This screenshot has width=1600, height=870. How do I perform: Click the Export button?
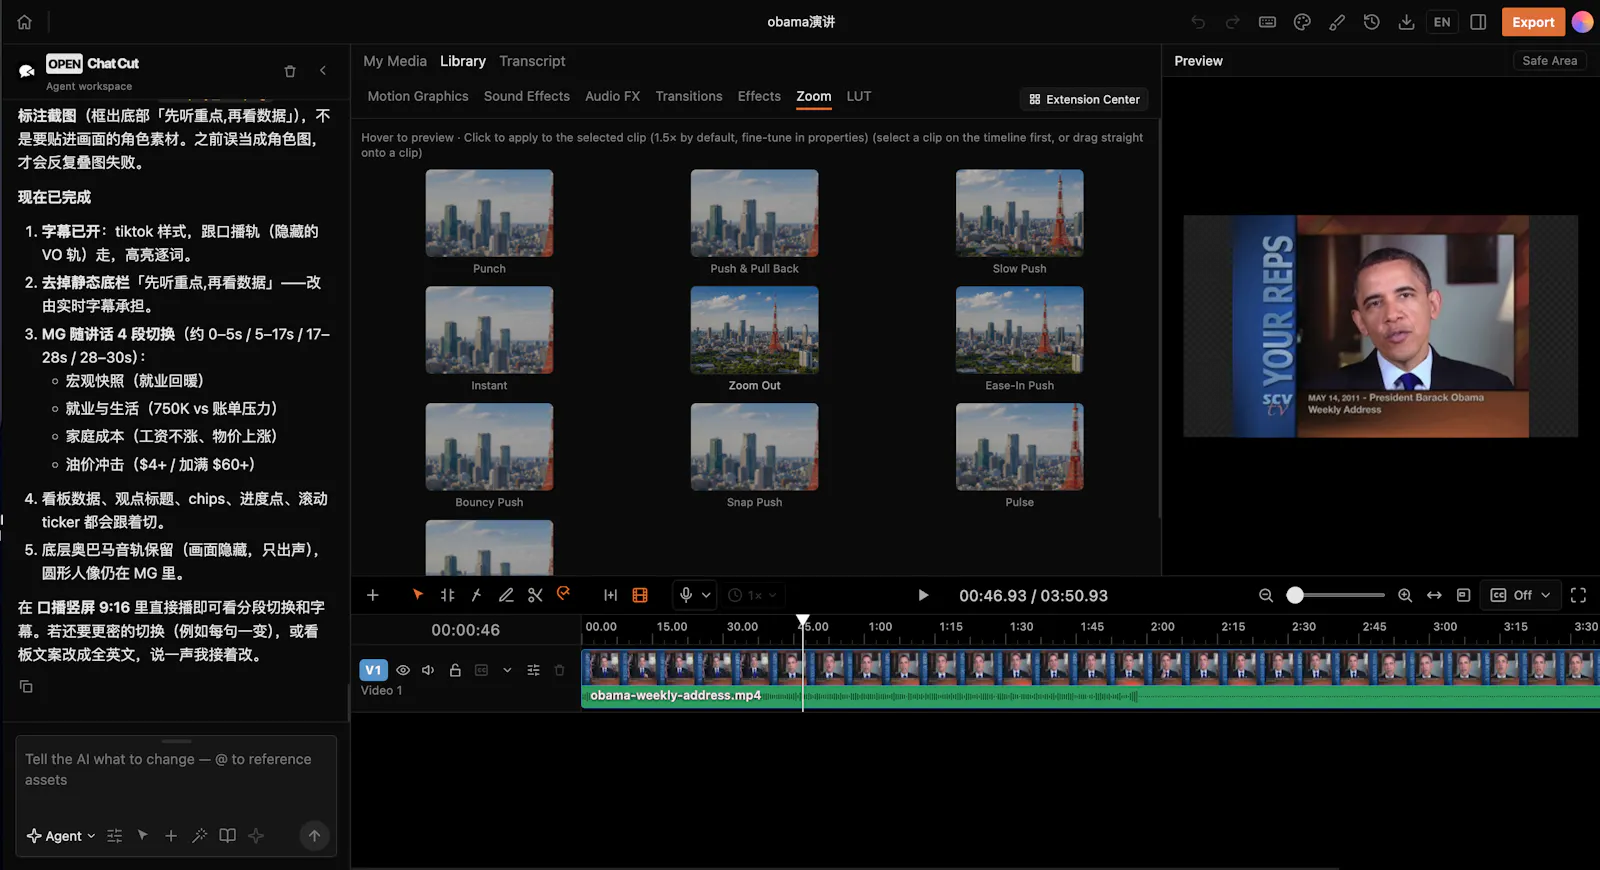pos(1533,22)
